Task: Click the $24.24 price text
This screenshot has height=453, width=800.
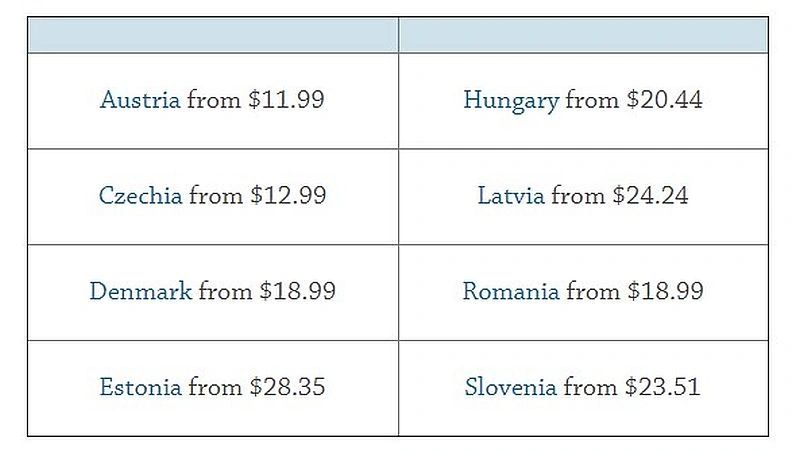Action: click(x=651, y=195)
